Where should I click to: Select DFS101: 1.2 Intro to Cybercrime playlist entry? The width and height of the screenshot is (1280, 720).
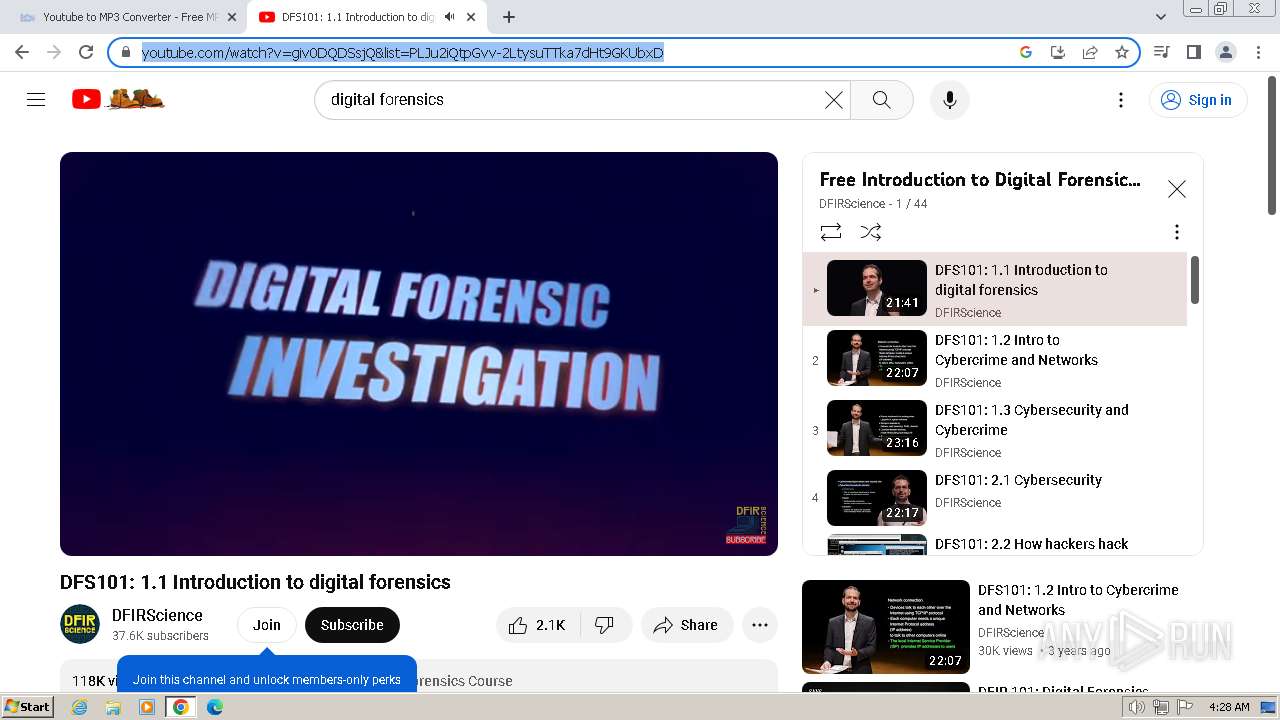[995, 359]
